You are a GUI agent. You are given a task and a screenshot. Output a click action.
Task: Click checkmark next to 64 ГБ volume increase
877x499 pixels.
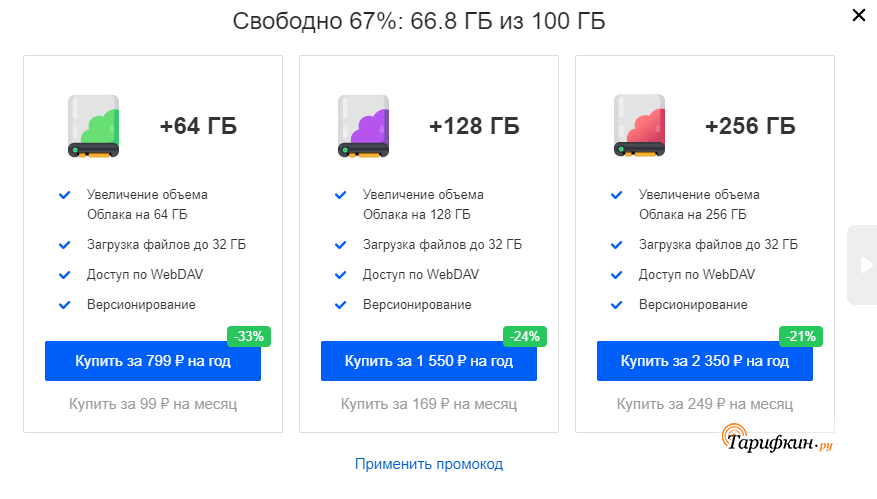point(65,195)
